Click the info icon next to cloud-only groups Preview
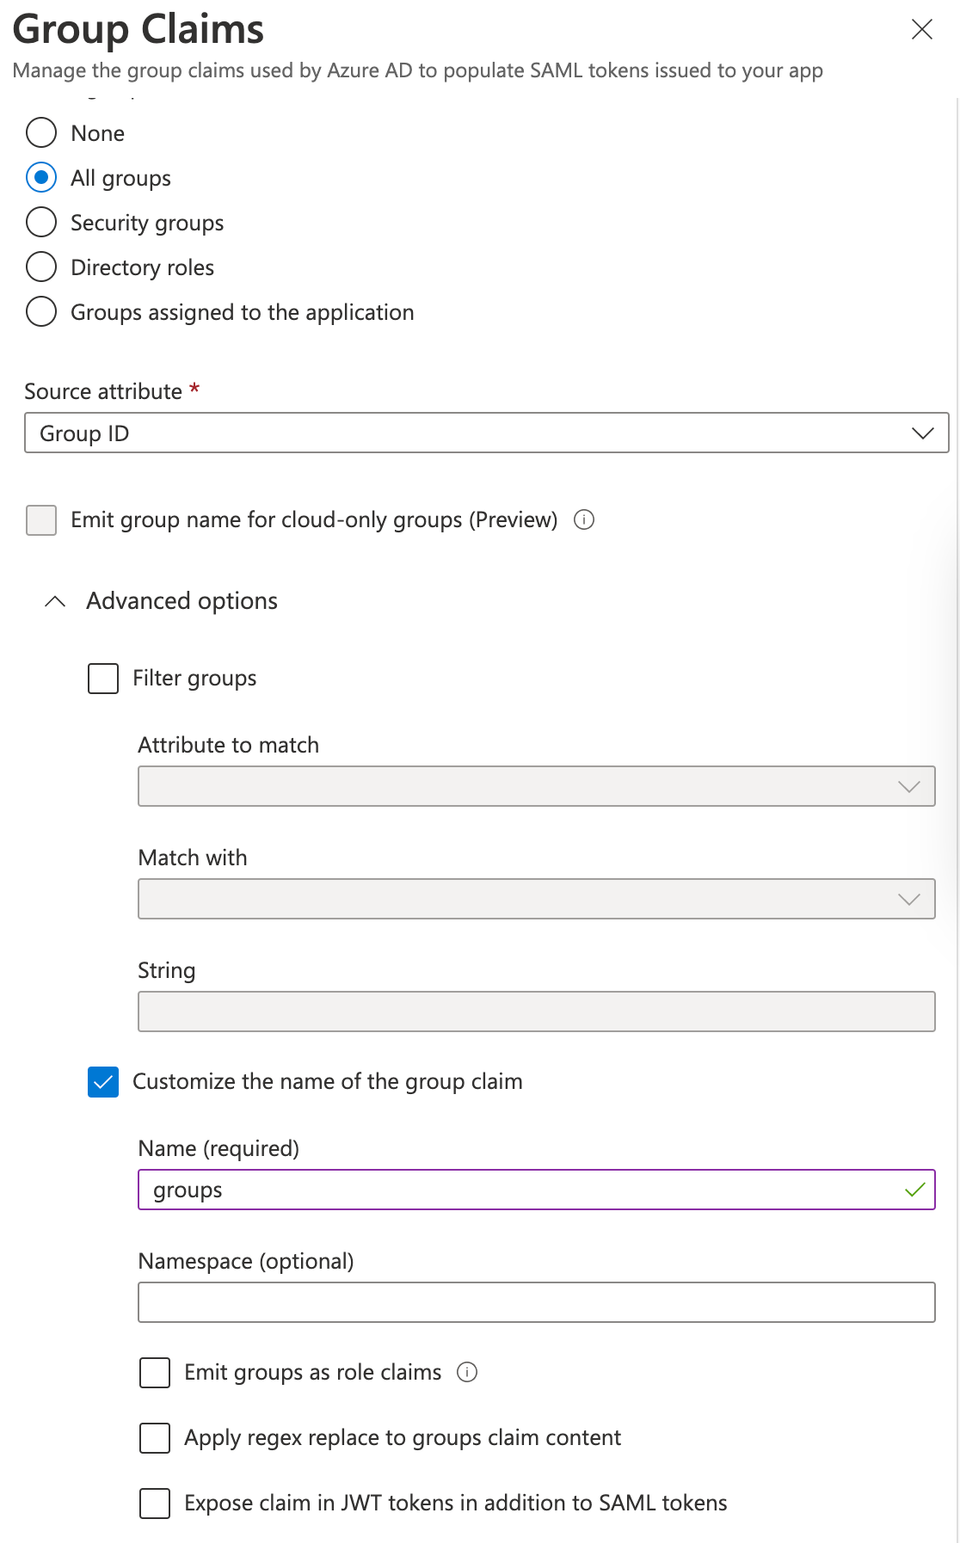This screenshot has height=1543, width=960. coord(584,520)
